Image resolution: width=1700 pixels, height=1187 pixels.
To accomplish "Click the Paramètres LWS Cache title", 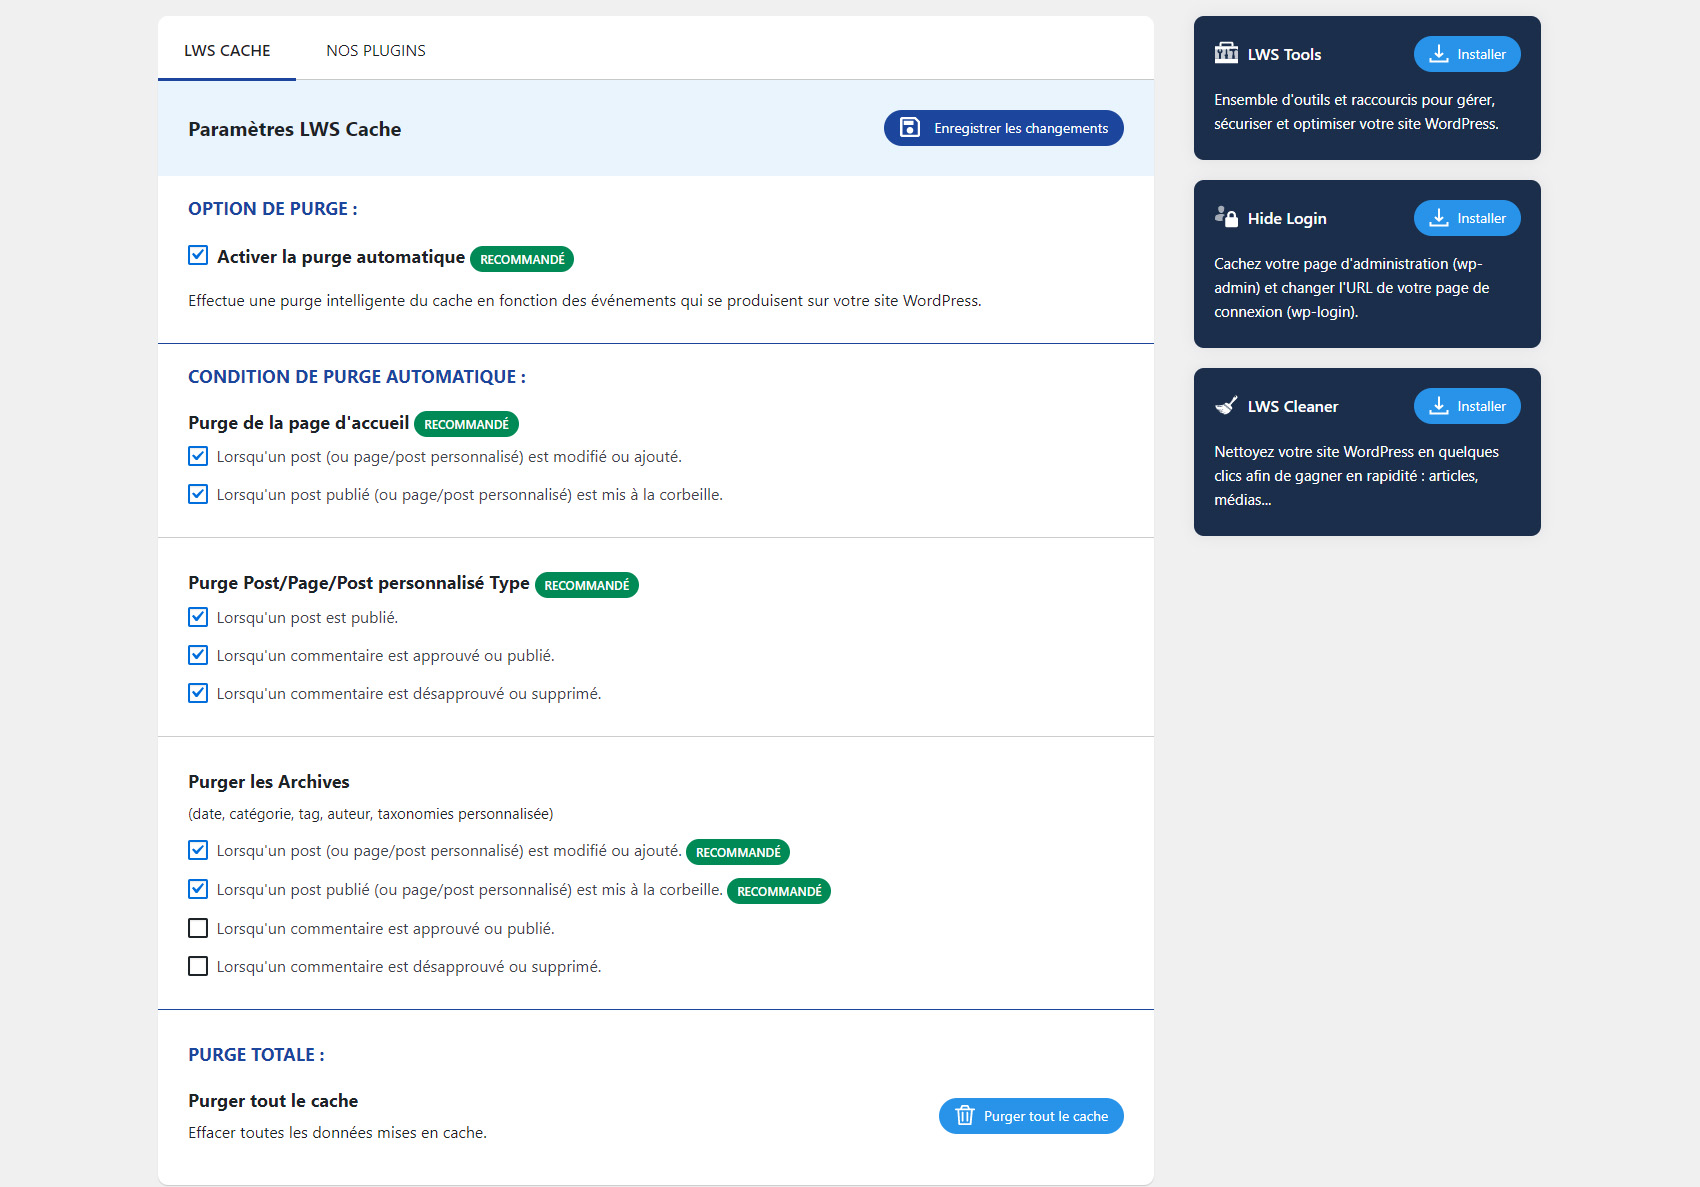I will pos(295,129).
